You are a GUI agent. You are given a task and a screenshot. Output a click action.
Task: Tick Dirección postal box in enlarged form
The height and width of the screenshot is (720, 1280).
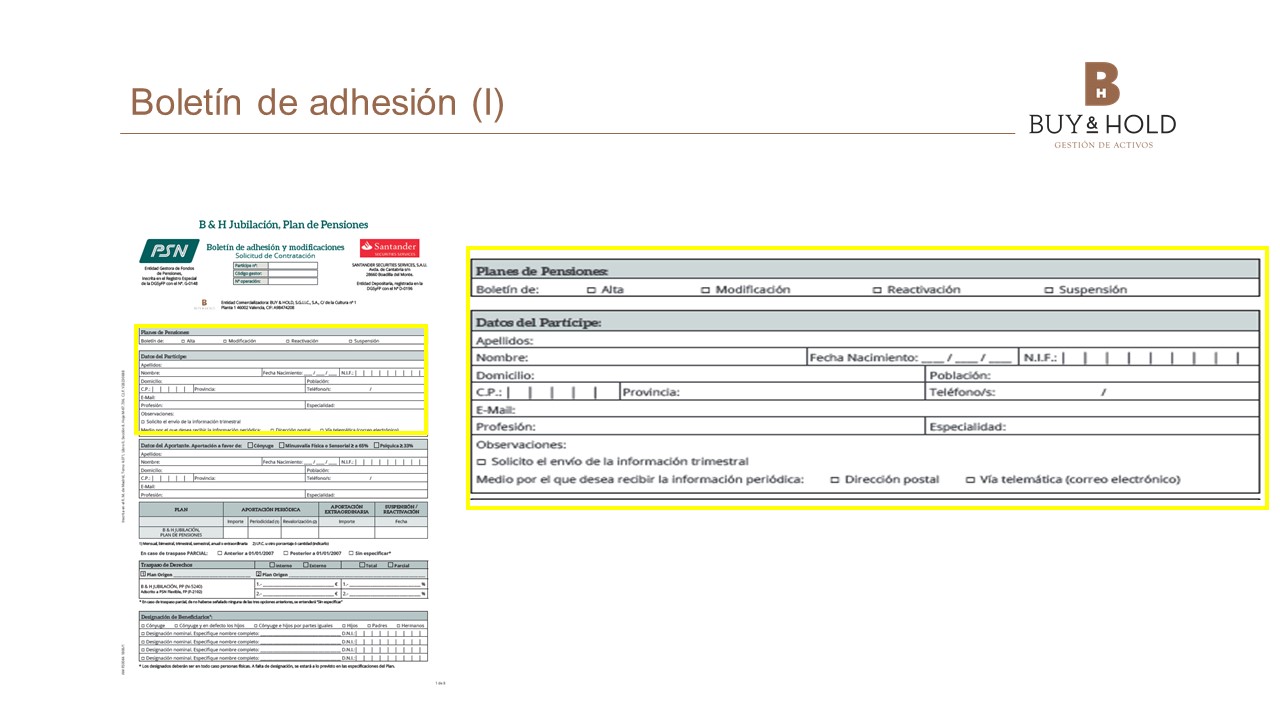(x=834, y=480)
